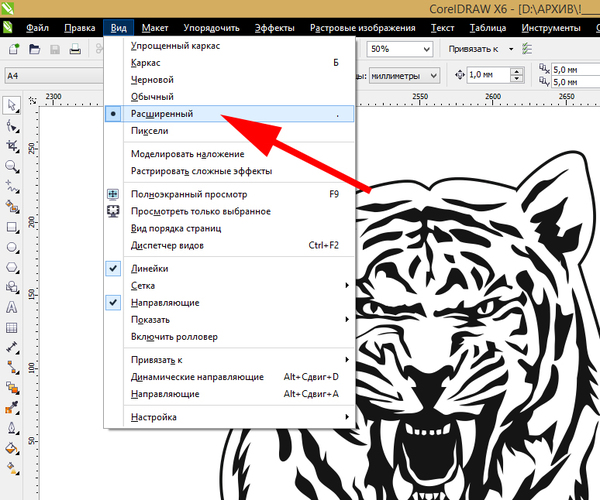Click Диспетчер видов menu entry

click(172, 244)
